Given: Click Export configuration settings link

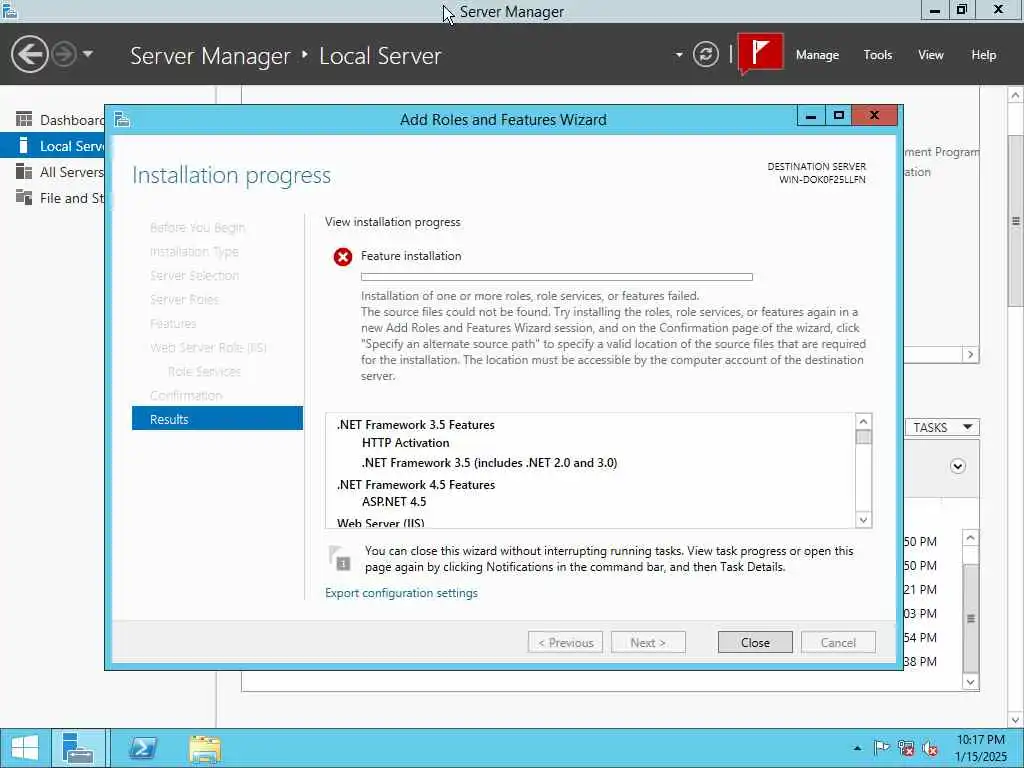Looking at the screenshot, I should coord(401,593).
